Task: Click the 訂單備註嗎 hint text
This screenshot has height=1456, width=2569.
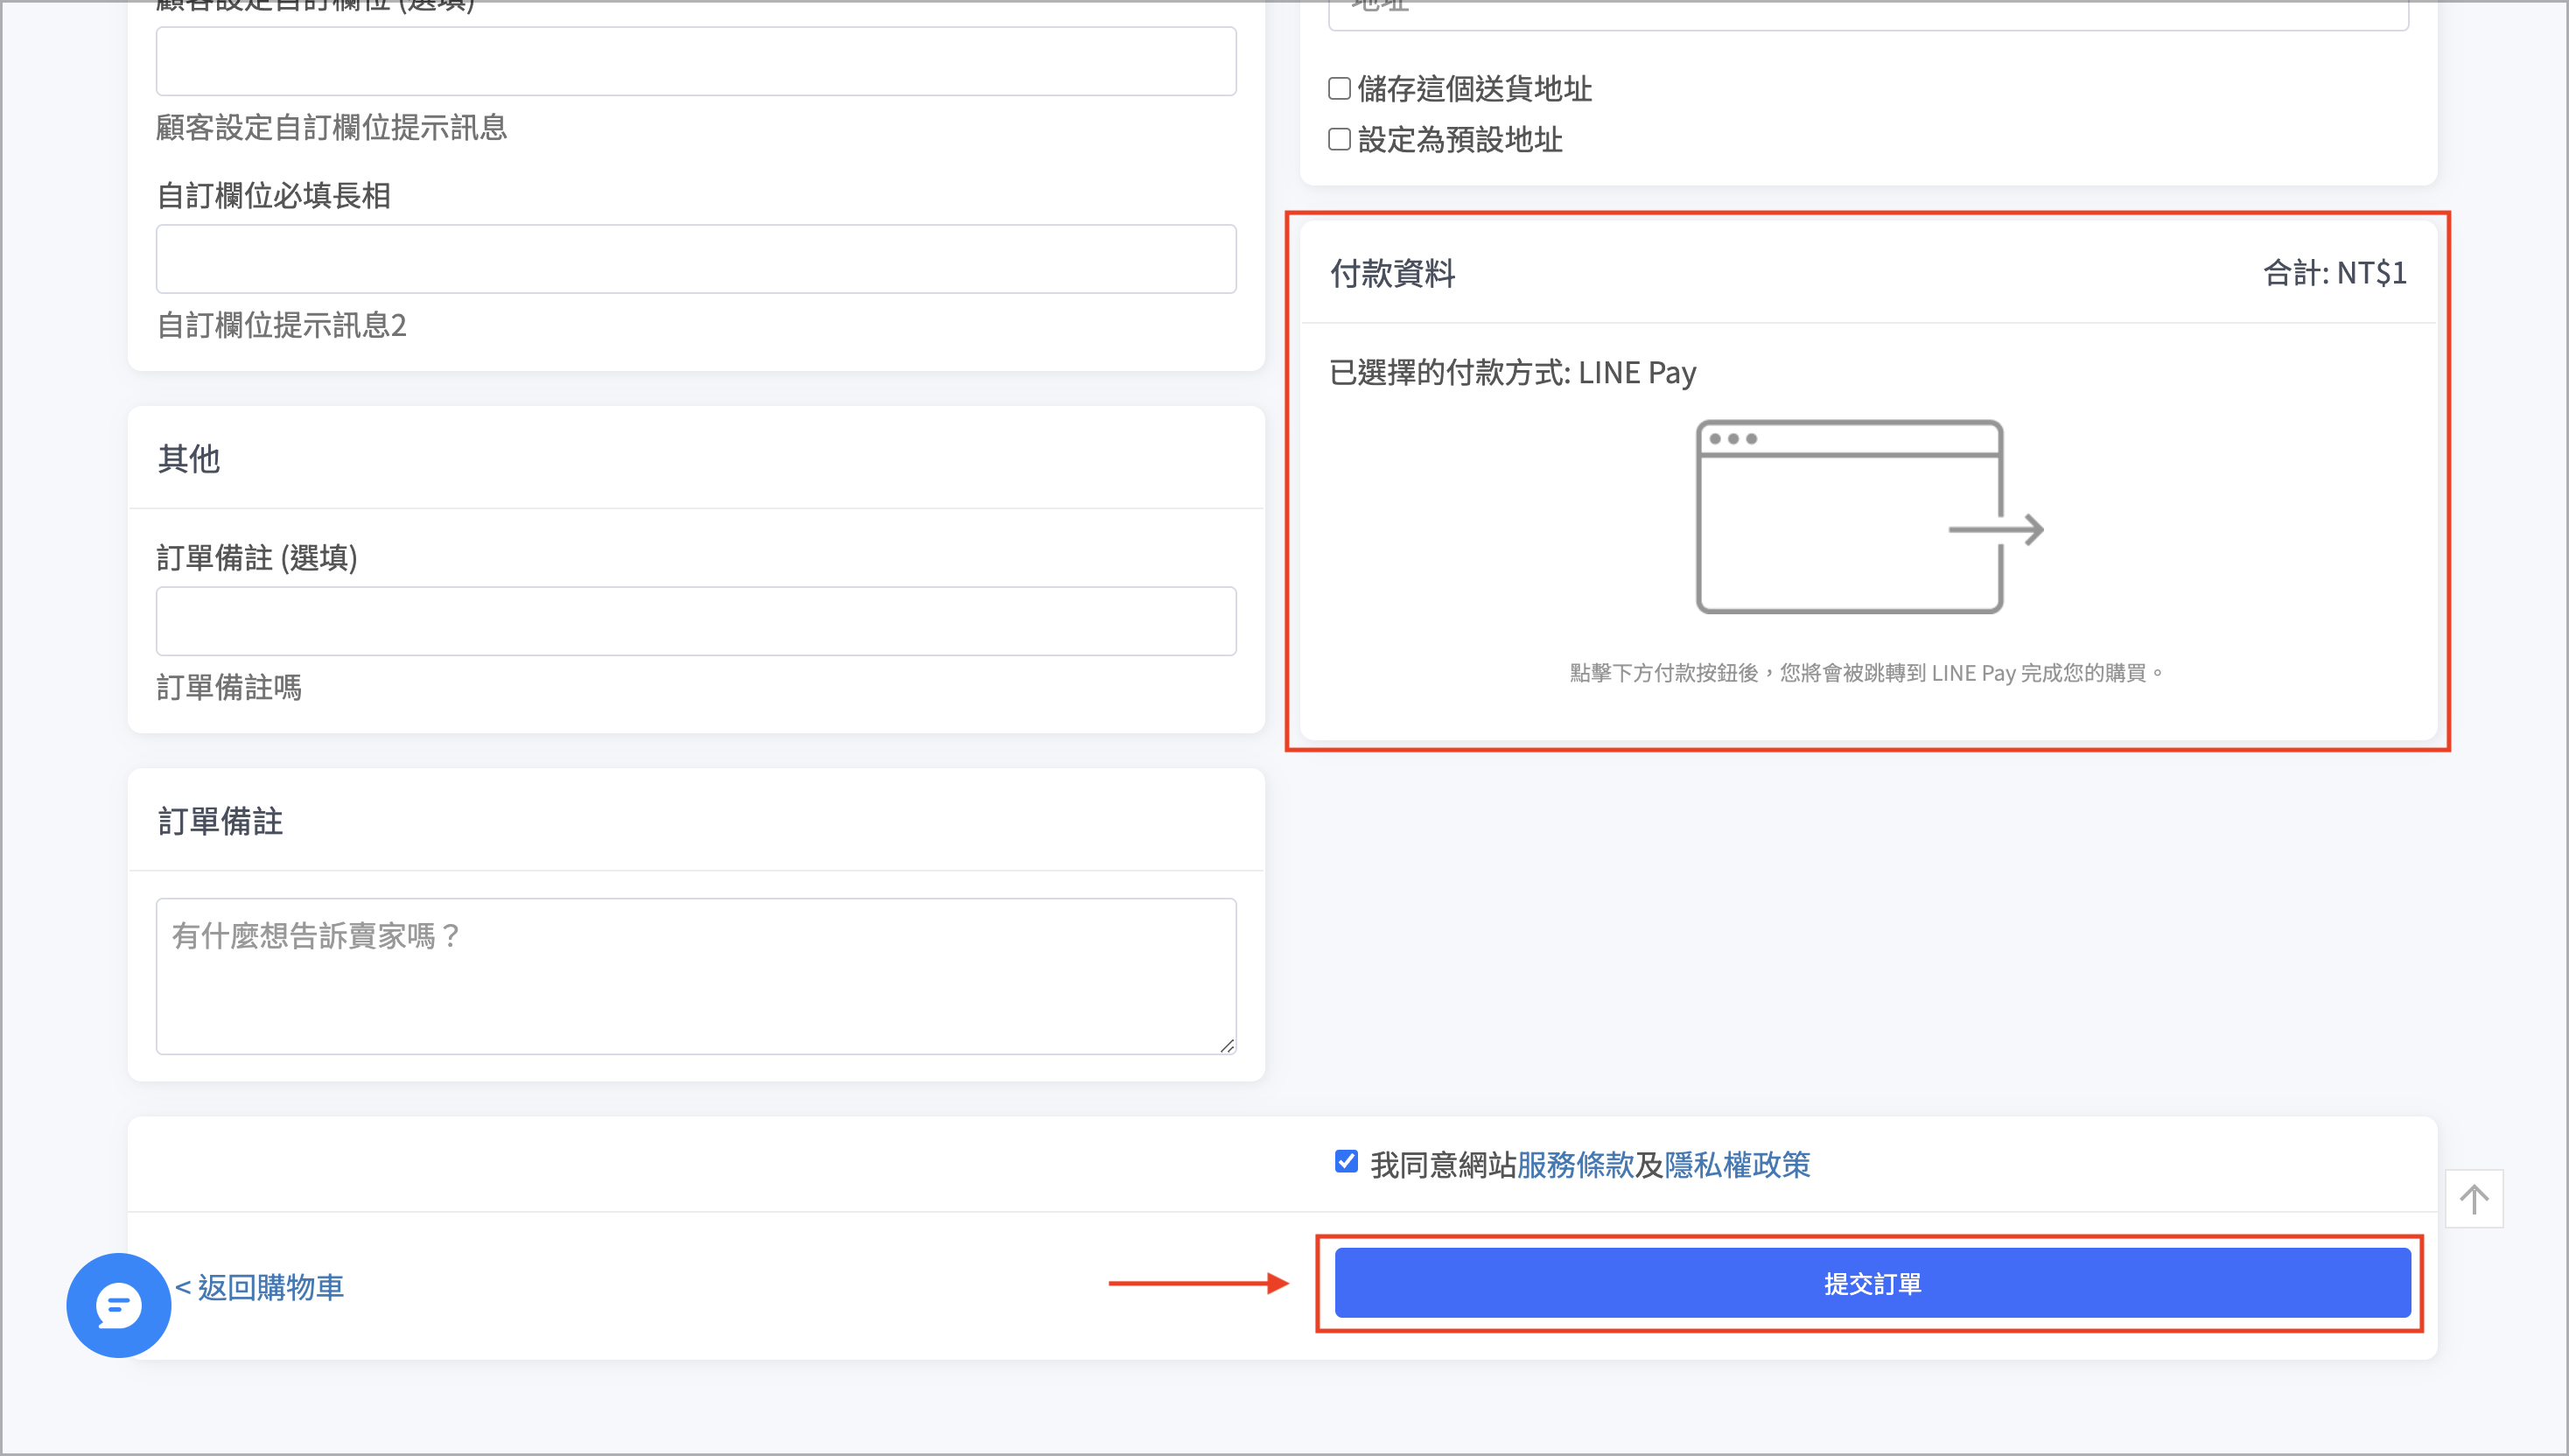Action: click(x=229, y=687)
